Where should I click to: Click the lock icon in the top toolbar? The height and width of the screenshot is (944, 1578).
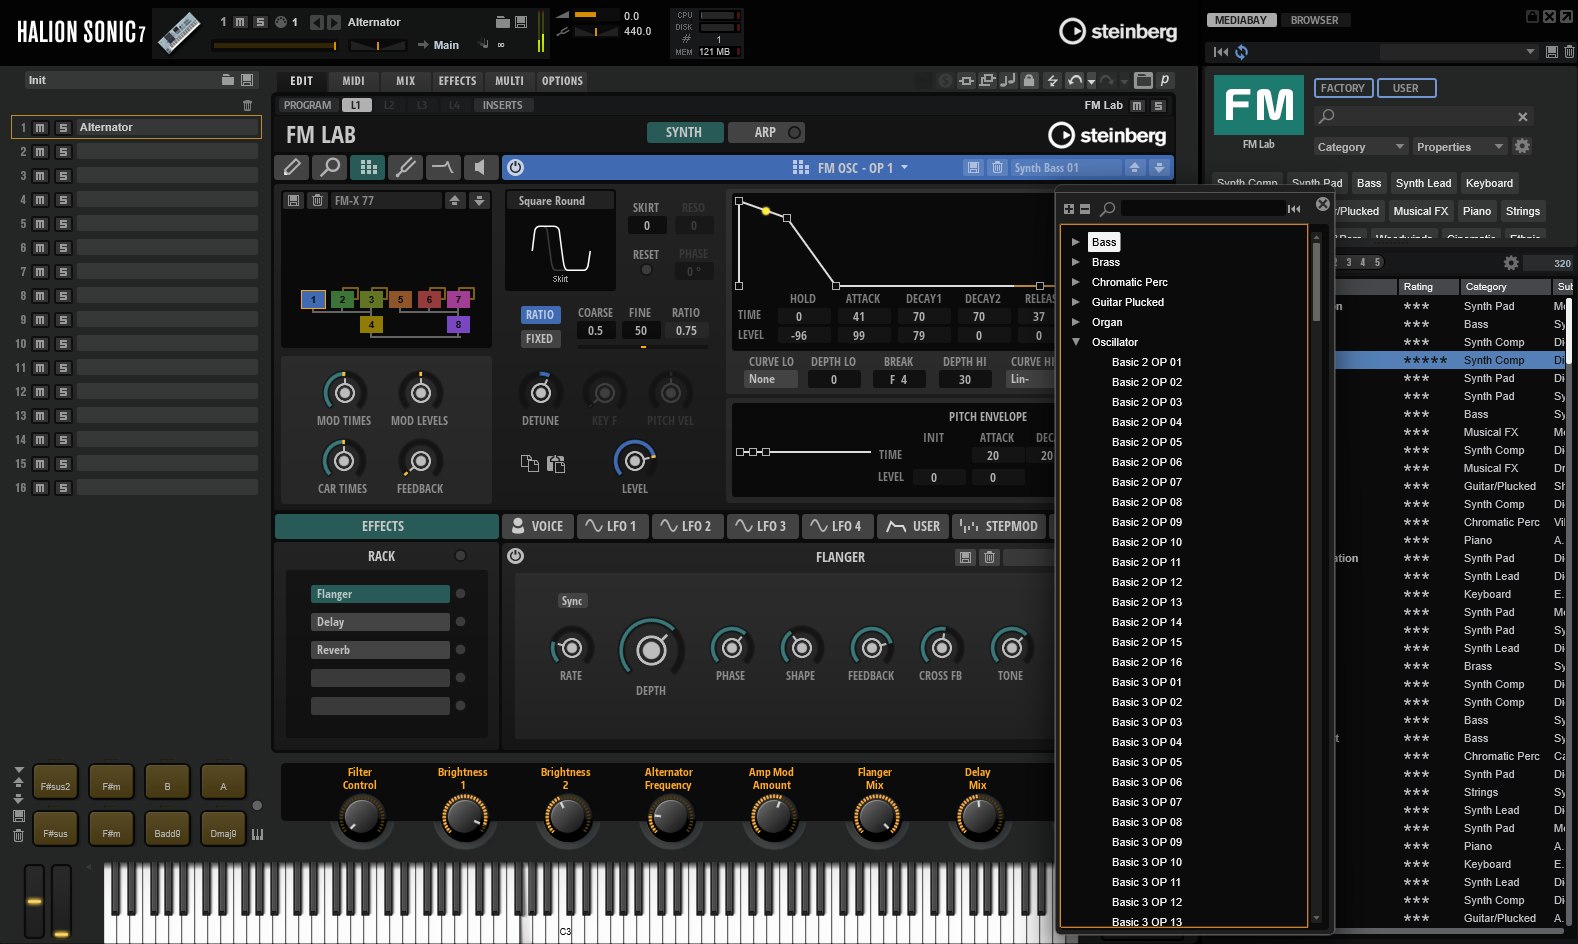coord(1029,81)
